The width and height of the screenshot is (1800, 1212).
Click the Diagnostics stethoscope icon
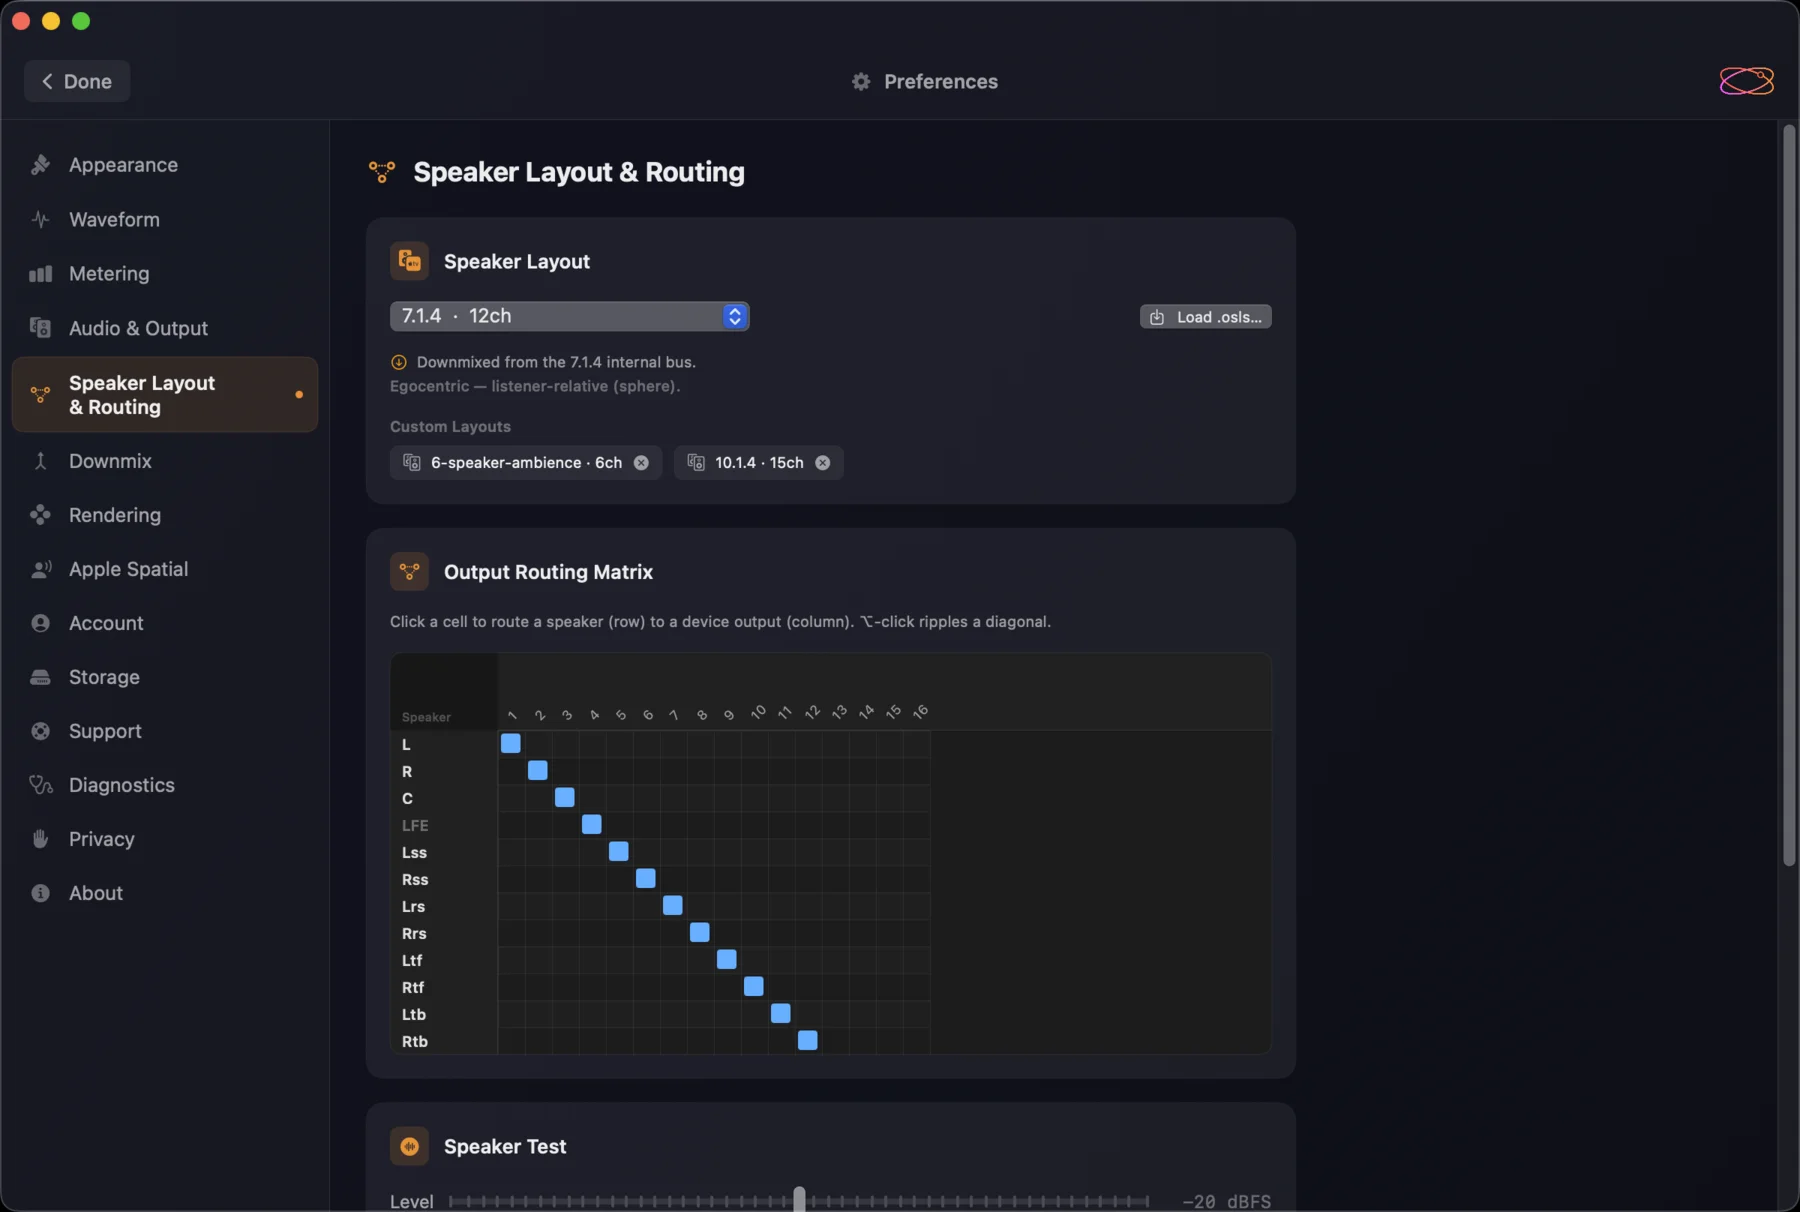pyautogui.click(x=40, y=785)
